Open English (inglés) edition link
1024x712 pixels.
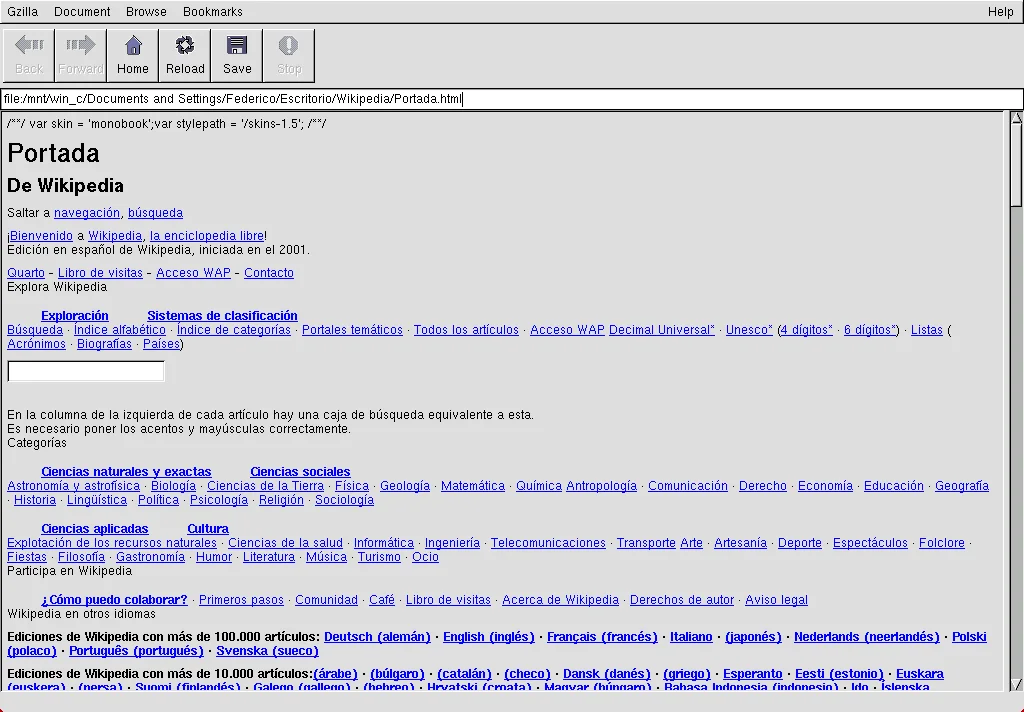tap(488, 637)
